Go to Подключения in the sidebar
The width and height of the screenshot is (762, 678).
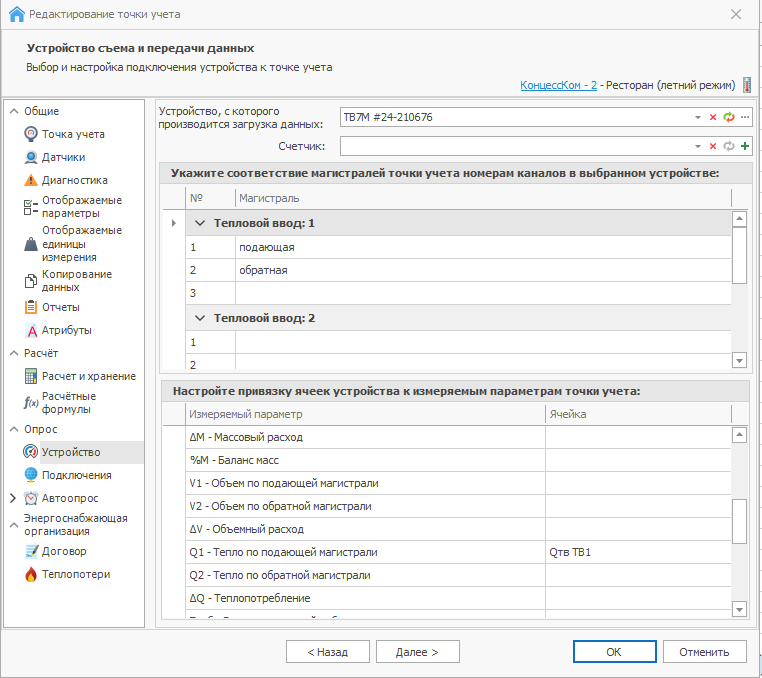point(76,475)
